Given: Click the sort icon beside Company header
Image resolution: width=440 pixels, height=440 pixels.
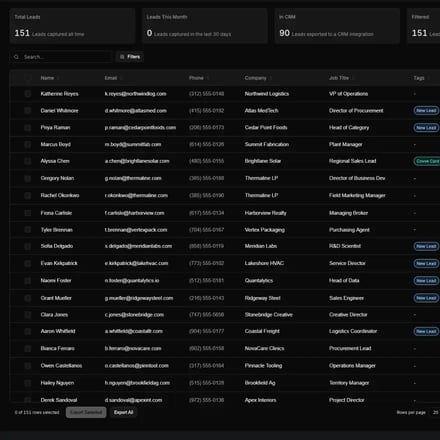Looking at the screenshot, I should click(271, 78).
